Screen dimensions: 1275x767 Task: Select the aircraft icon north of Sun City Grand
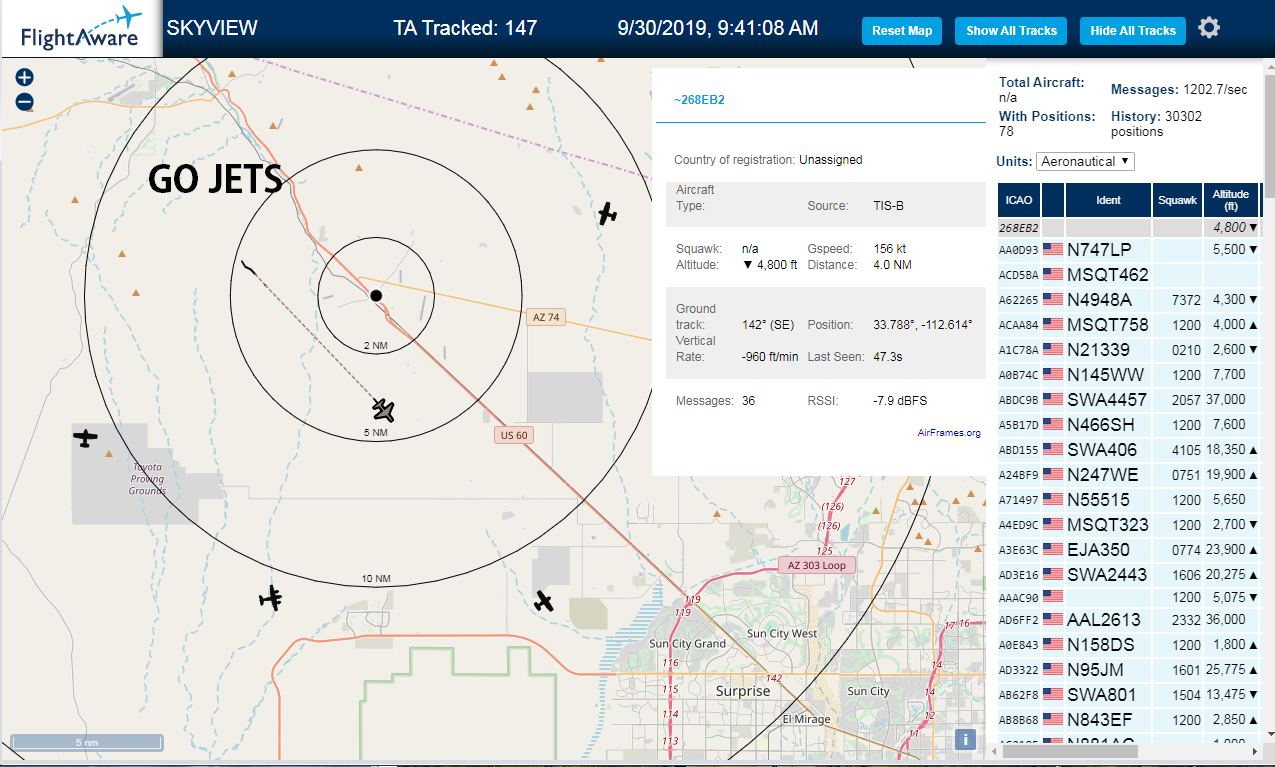(x=543, y=600)
